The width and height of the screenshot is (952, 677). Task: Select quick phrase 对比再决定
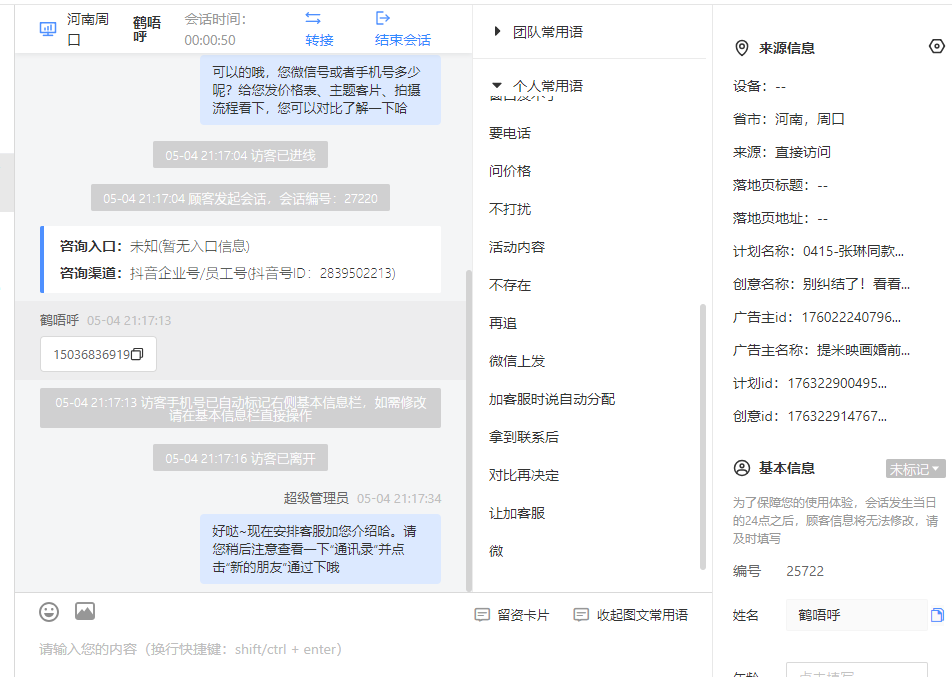523,475
